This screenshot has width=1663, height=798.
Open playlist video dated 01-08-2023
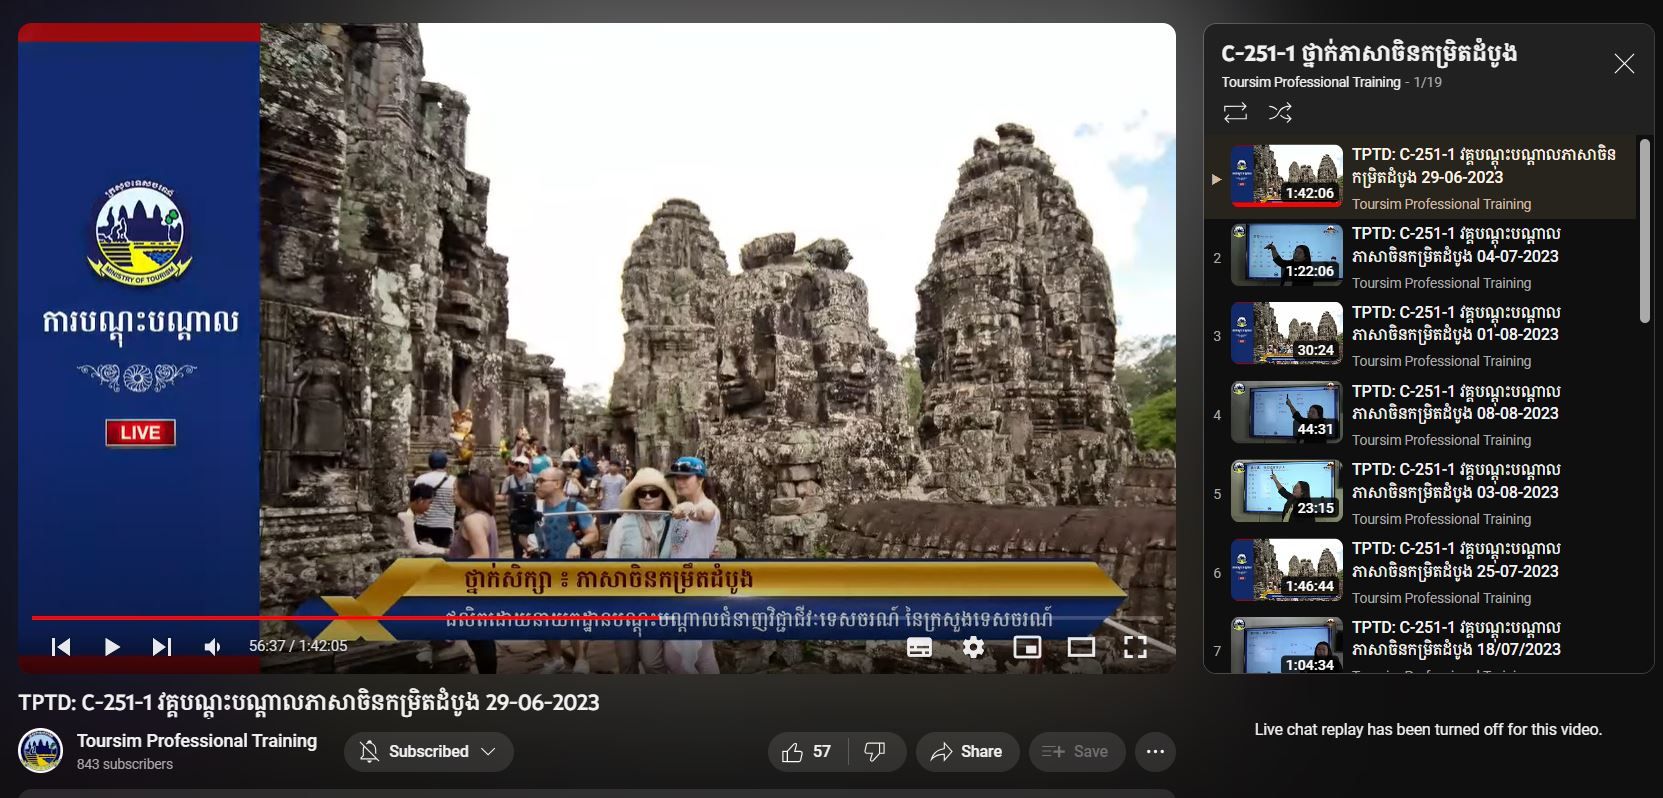pyautogui.click(x=1420, y=335)
